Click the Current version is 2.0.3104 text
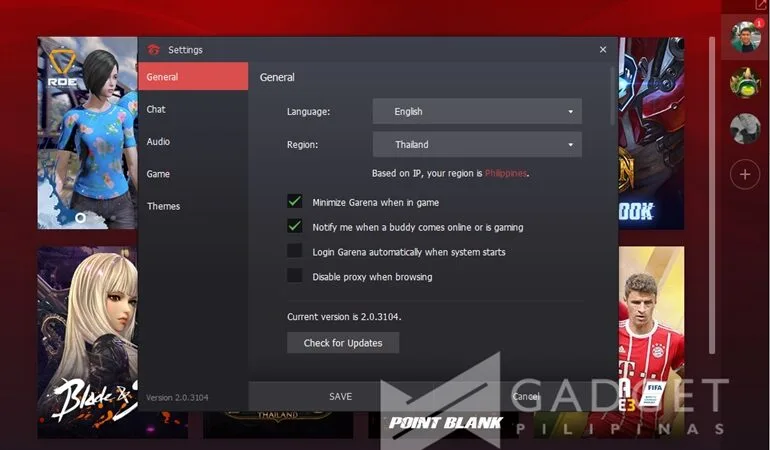 click(x=344, y=317)
